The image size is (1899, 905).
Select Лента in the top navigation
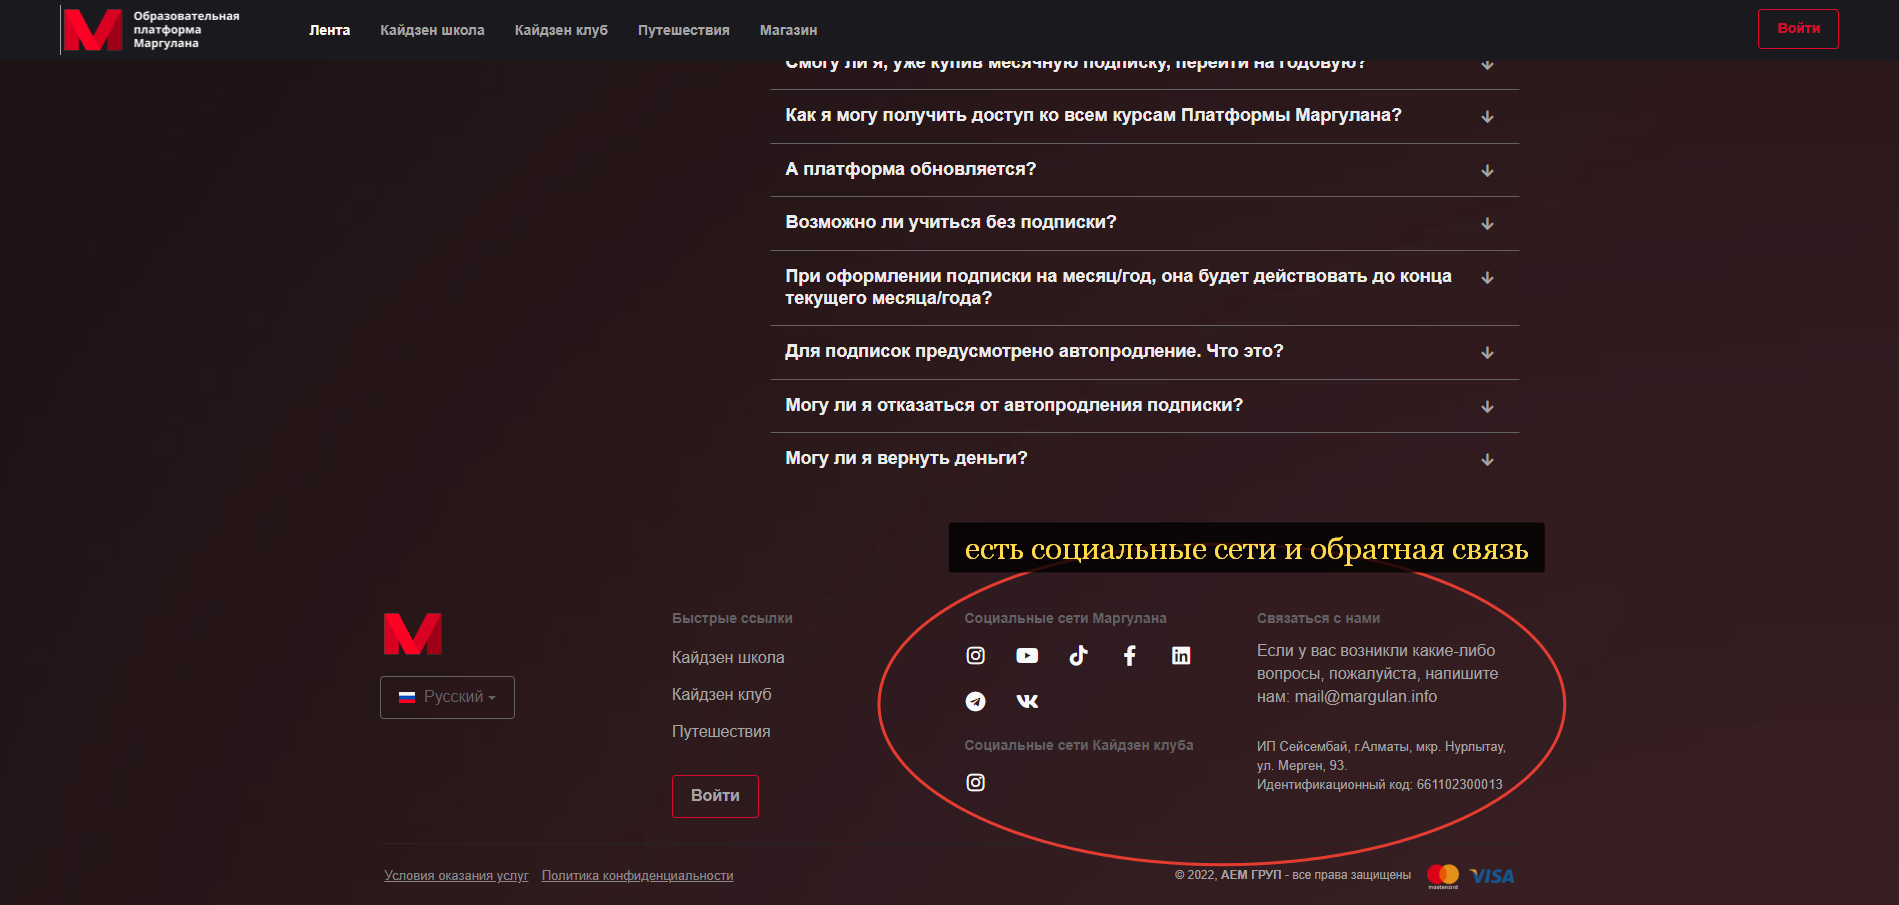(329, 30)
